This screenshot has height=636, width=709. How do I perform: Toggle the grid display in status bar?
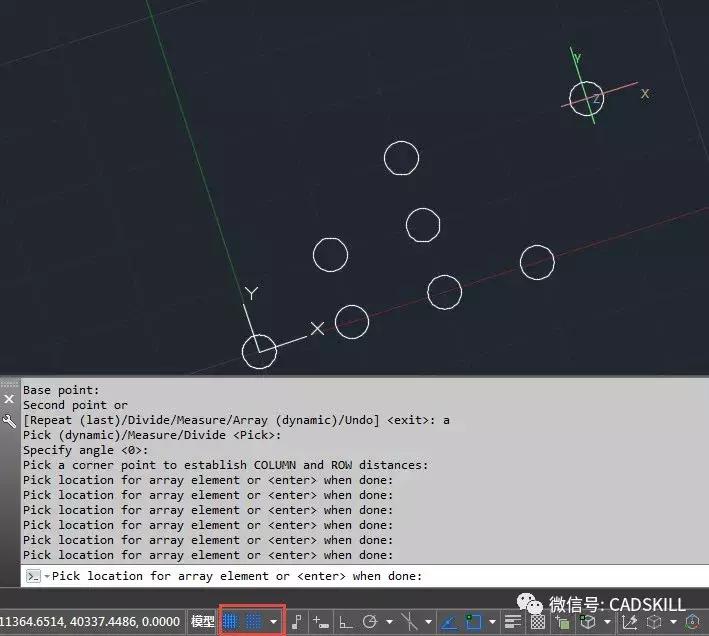232,621
